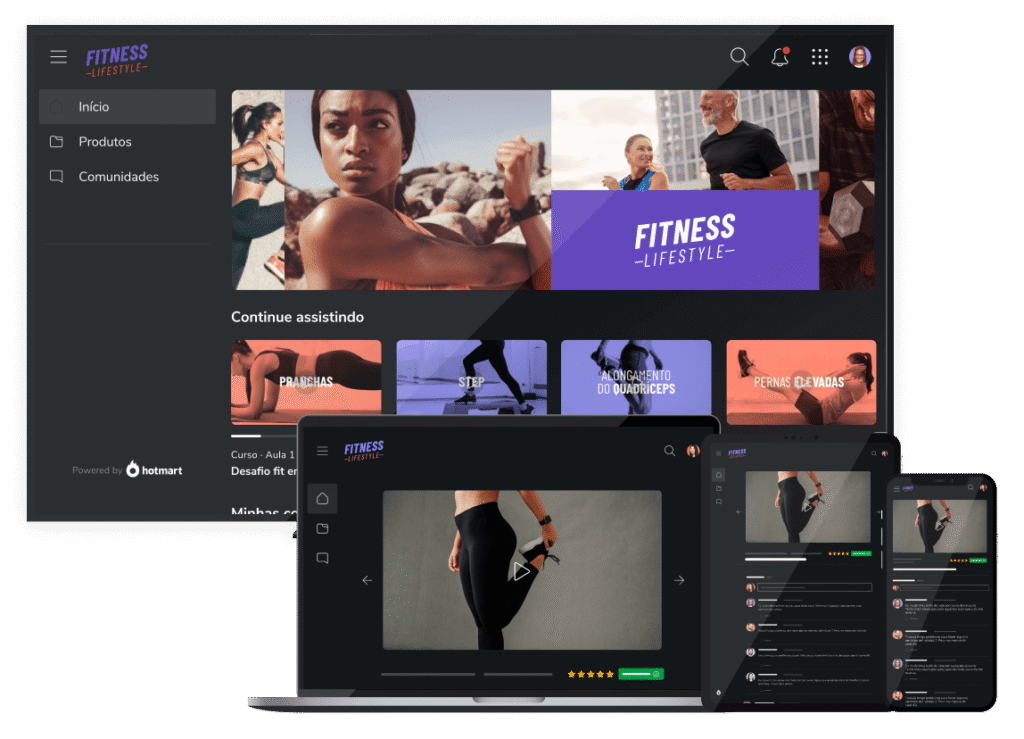Open Alongamento do Quadríceps thumbnail
Image resolution: width=1024 pixels, height=739 pixels.
tap(636, 380)
